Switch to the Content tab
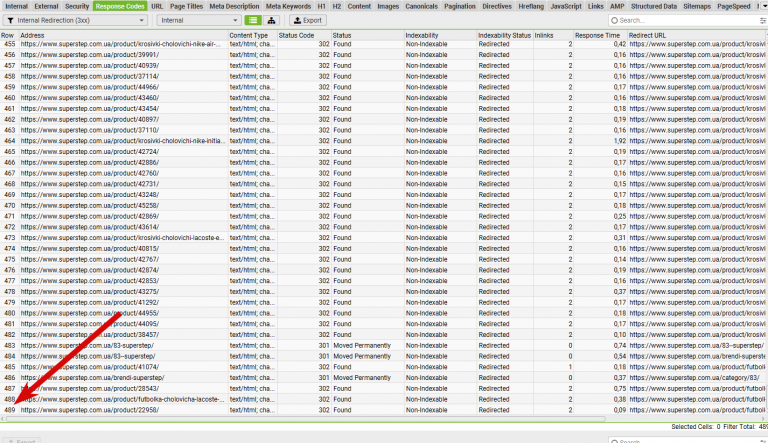 coord(359,6)
